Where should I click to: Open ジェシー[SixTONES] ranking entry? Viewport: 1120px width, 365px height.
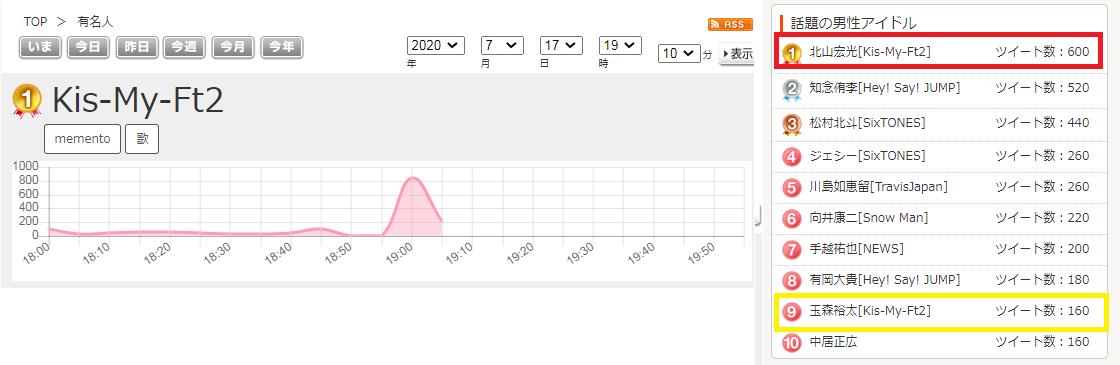tap(867, 156)
